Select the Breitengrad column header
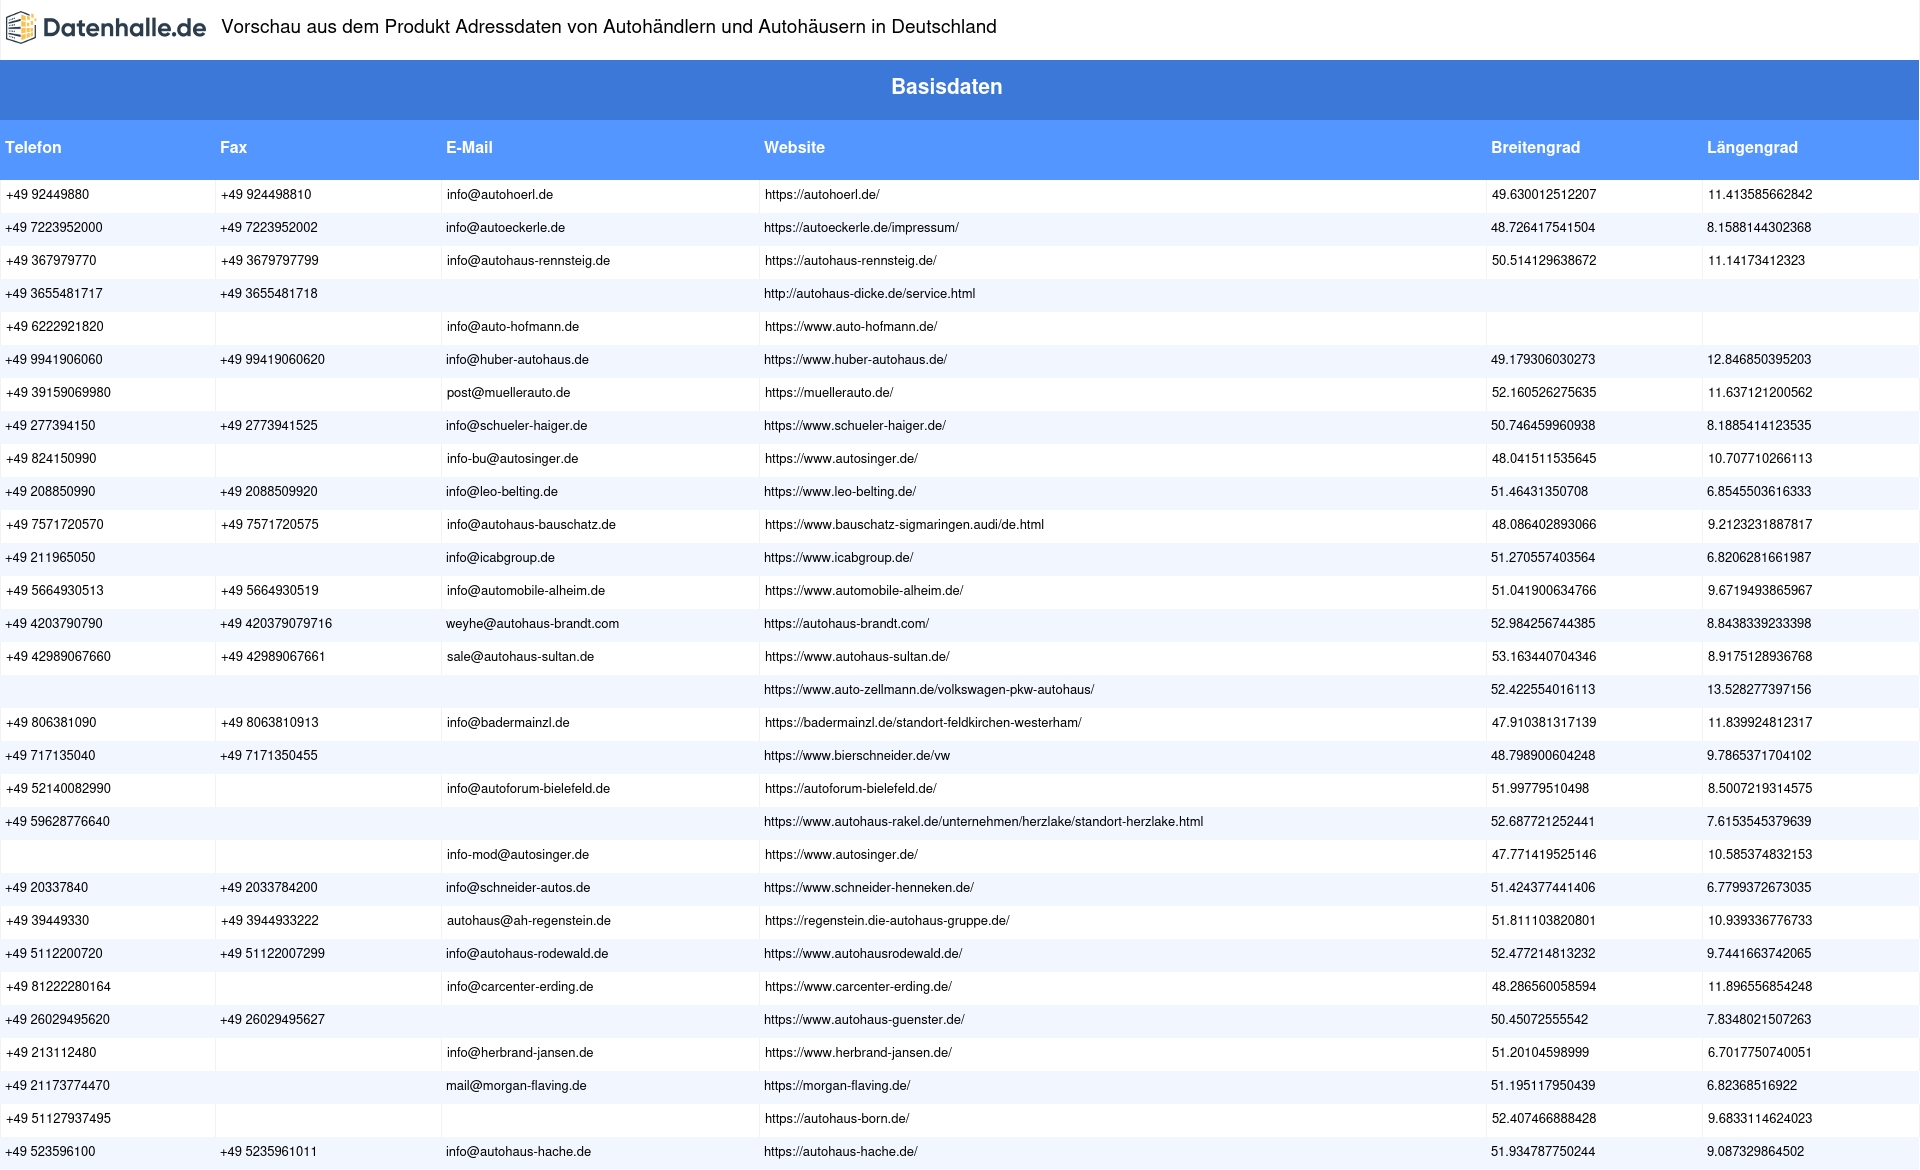Viewport: 1920px width, 1170px height. [1535, 148]
